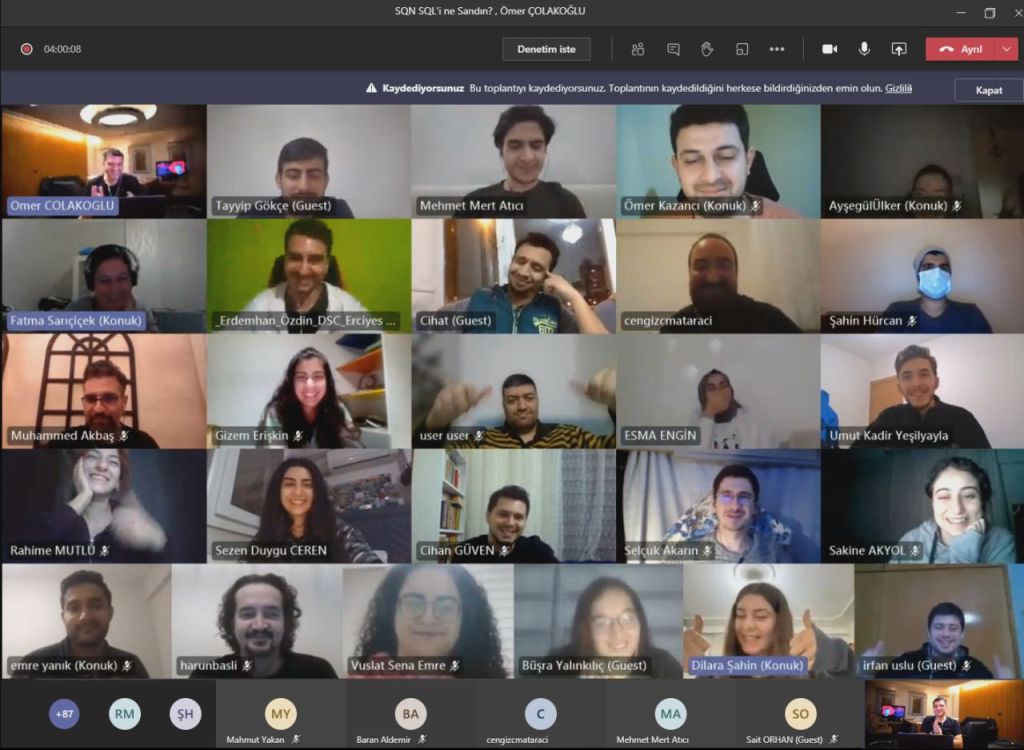The height and width of the screenshot is (750, 1024).
Task: Click the Denetim iste button
Action: tap(546, 49)
